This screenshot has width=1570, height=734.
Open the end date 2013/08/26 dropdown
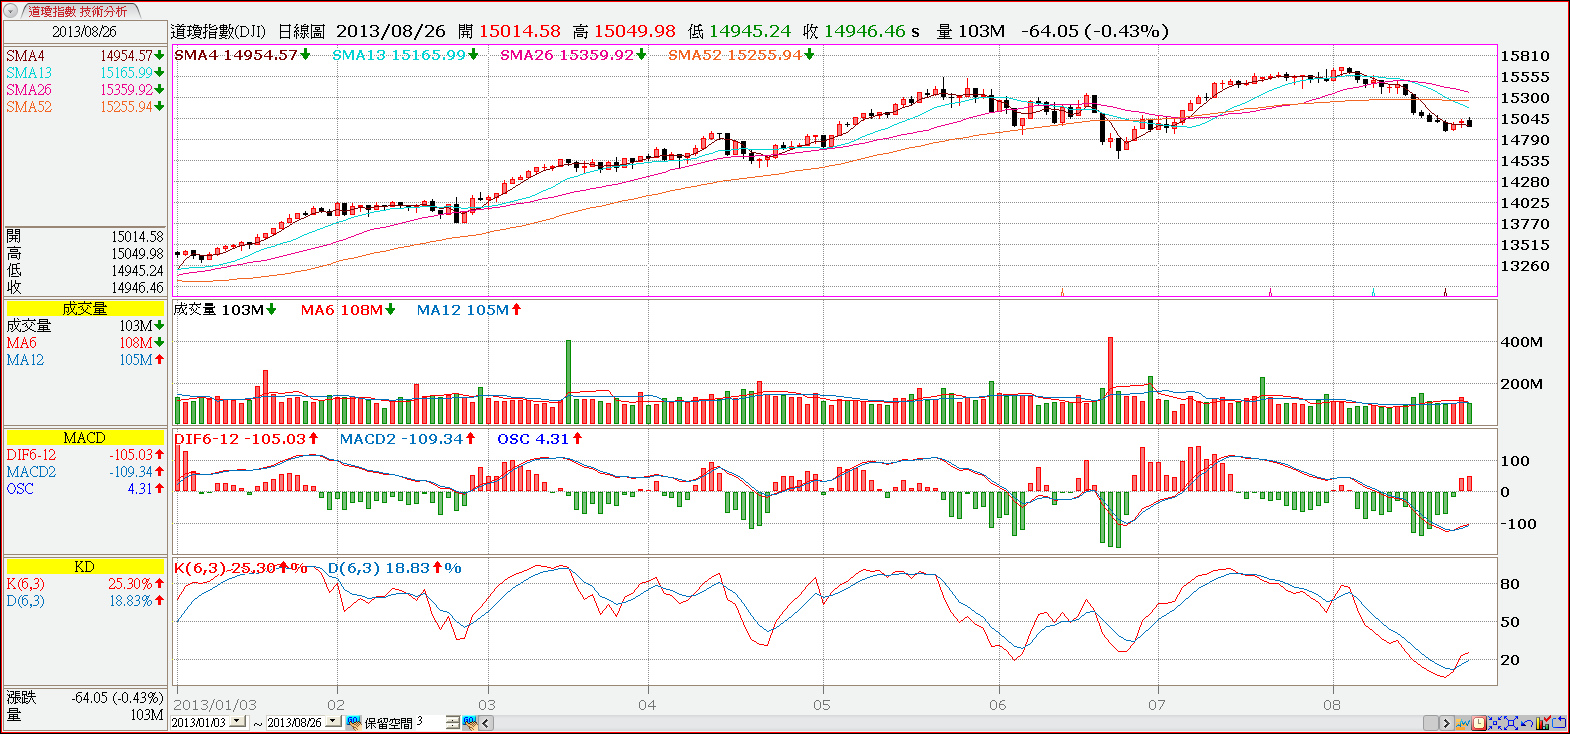point(333,721)
